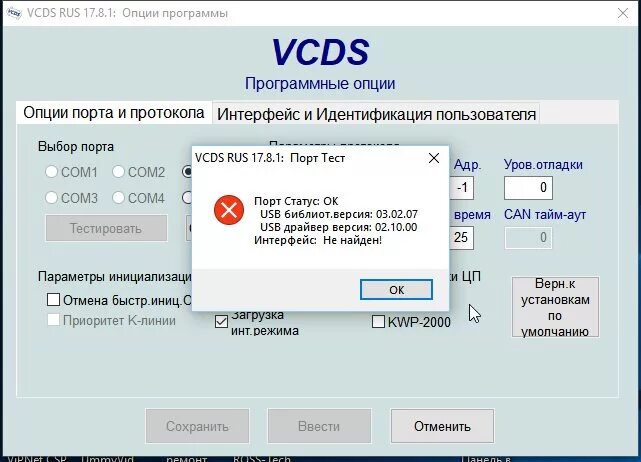Click the Уров.отладки label
The height and width of the screenshot is (462, 641).
tap(543, 164)
